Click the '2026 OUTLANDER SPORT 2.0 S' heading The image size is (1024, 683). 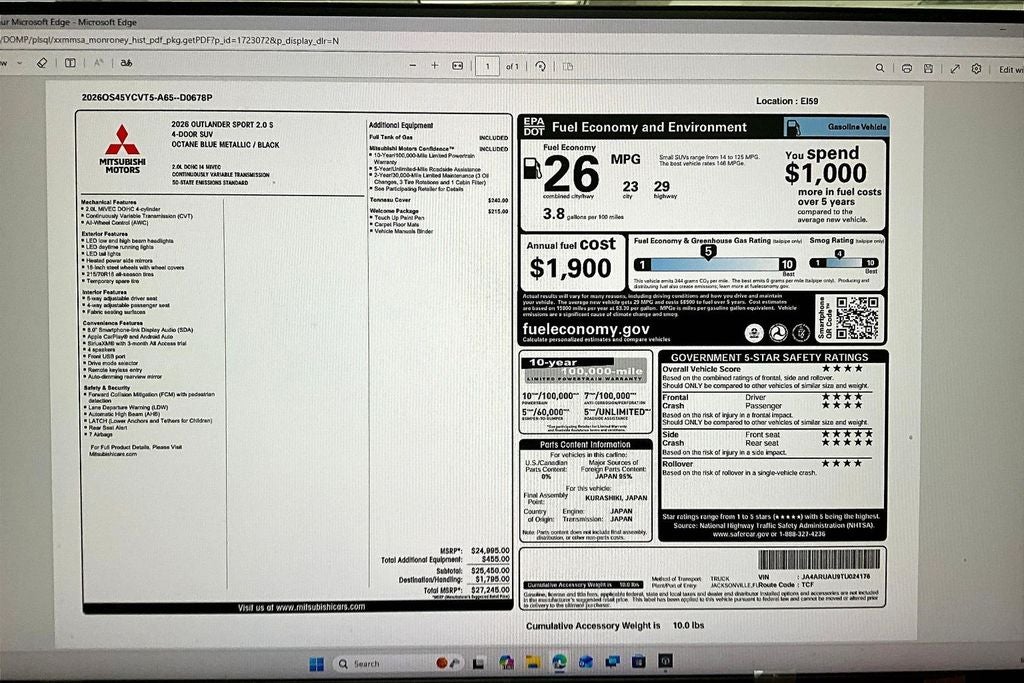(x=223, y=124)
